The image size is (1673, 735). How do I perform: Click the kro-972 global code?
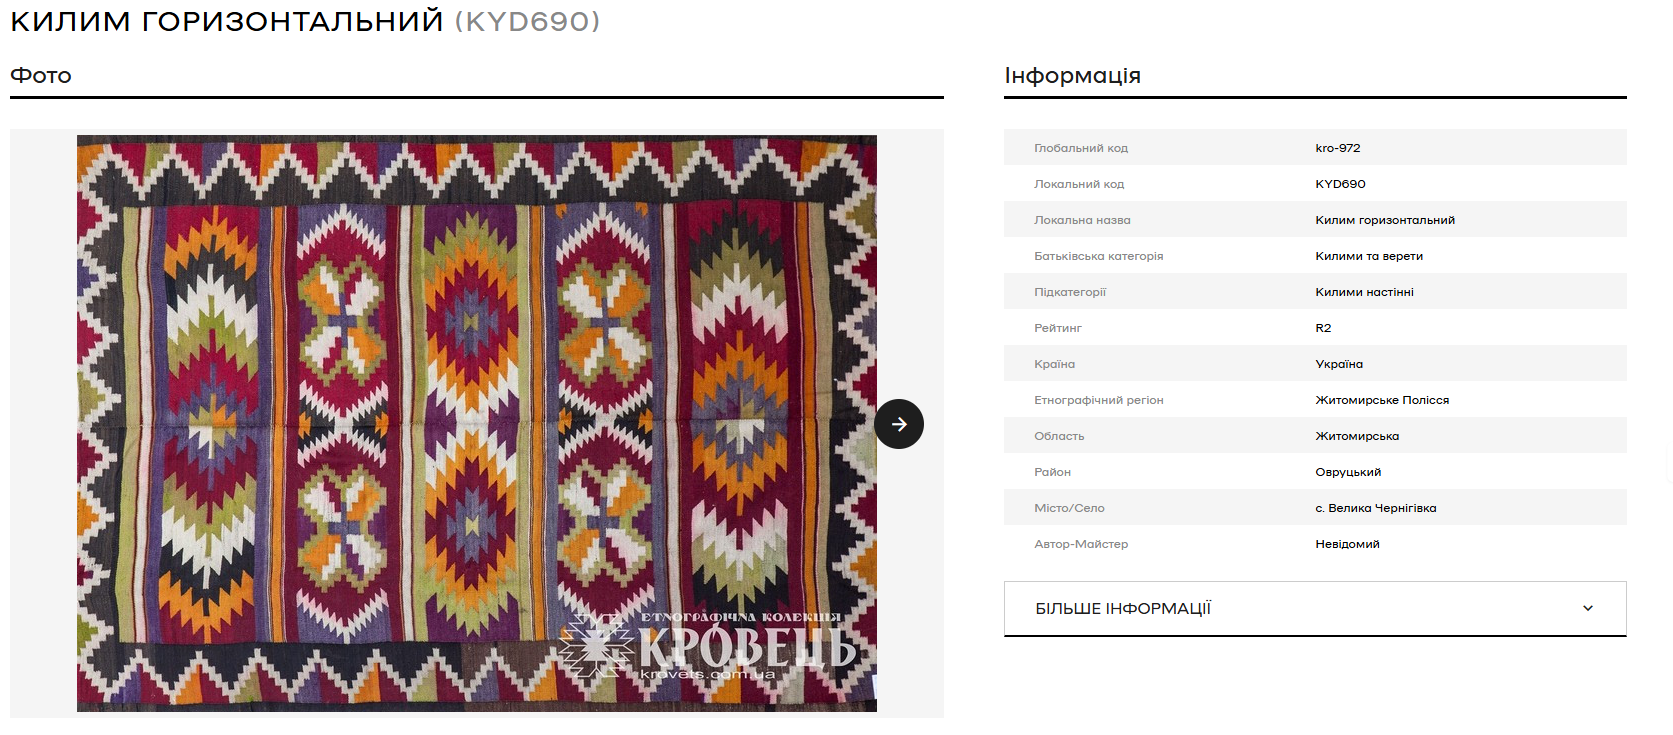1338,148
